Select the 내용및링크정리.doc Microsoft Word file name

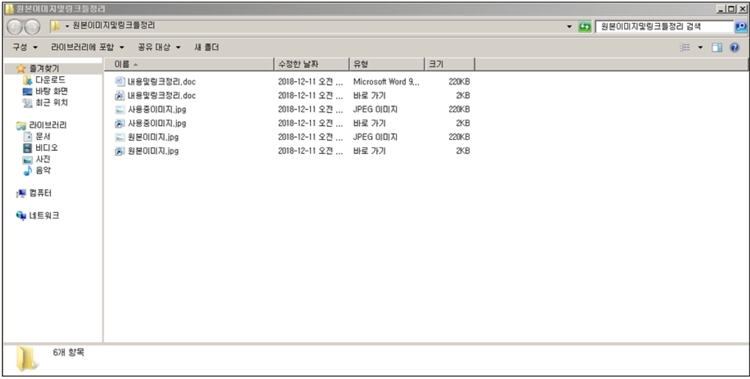[x=162, y=82]
